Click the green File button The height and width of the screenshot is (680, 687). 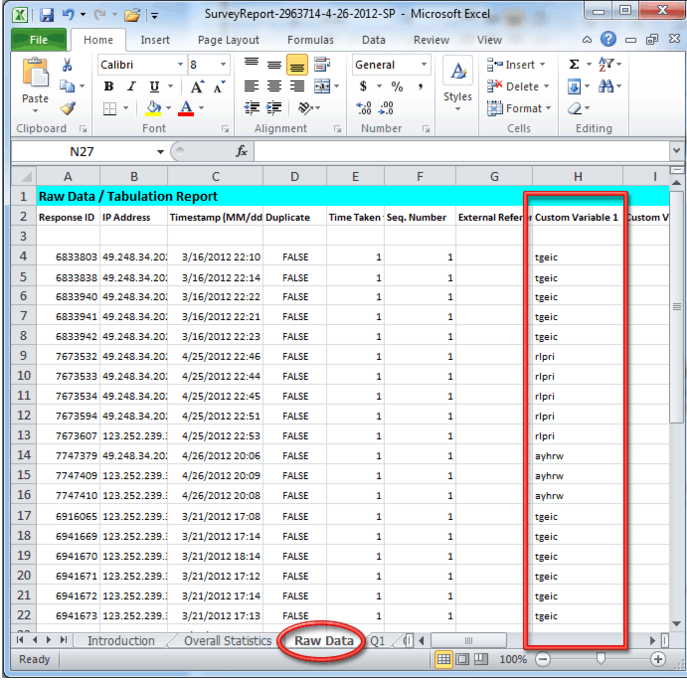(38, 40)
